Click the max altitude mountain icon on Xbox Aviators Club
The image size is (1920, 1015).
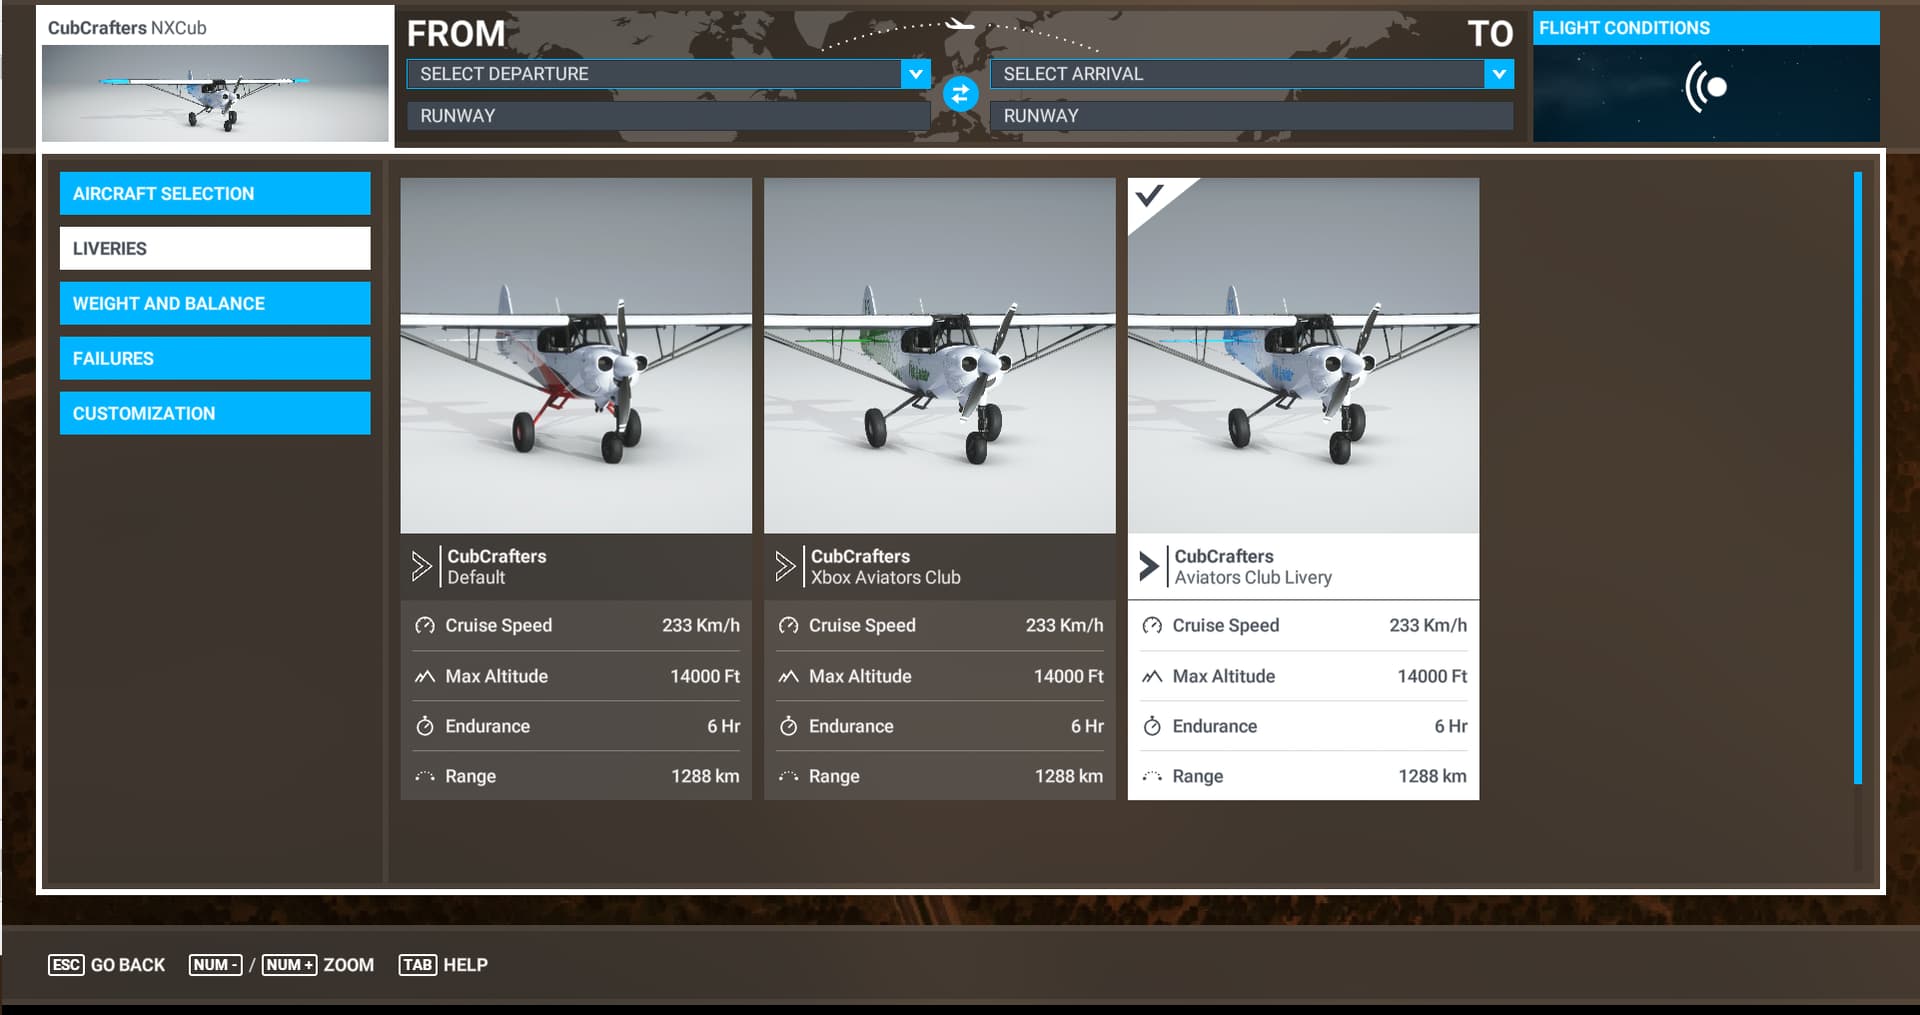click(787, 676)
